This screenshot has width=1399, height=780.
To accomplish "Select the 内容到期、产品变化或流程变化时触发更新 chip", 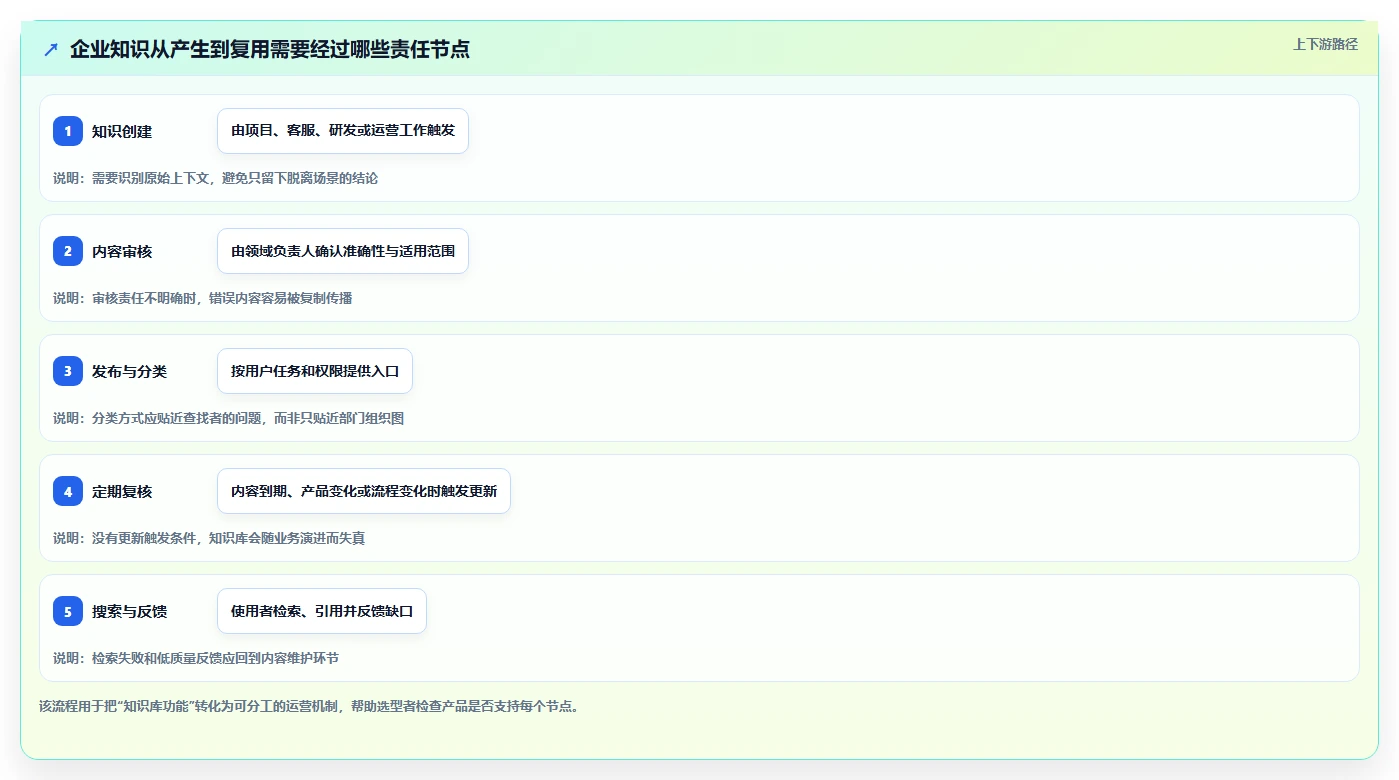I will (364, 491).
